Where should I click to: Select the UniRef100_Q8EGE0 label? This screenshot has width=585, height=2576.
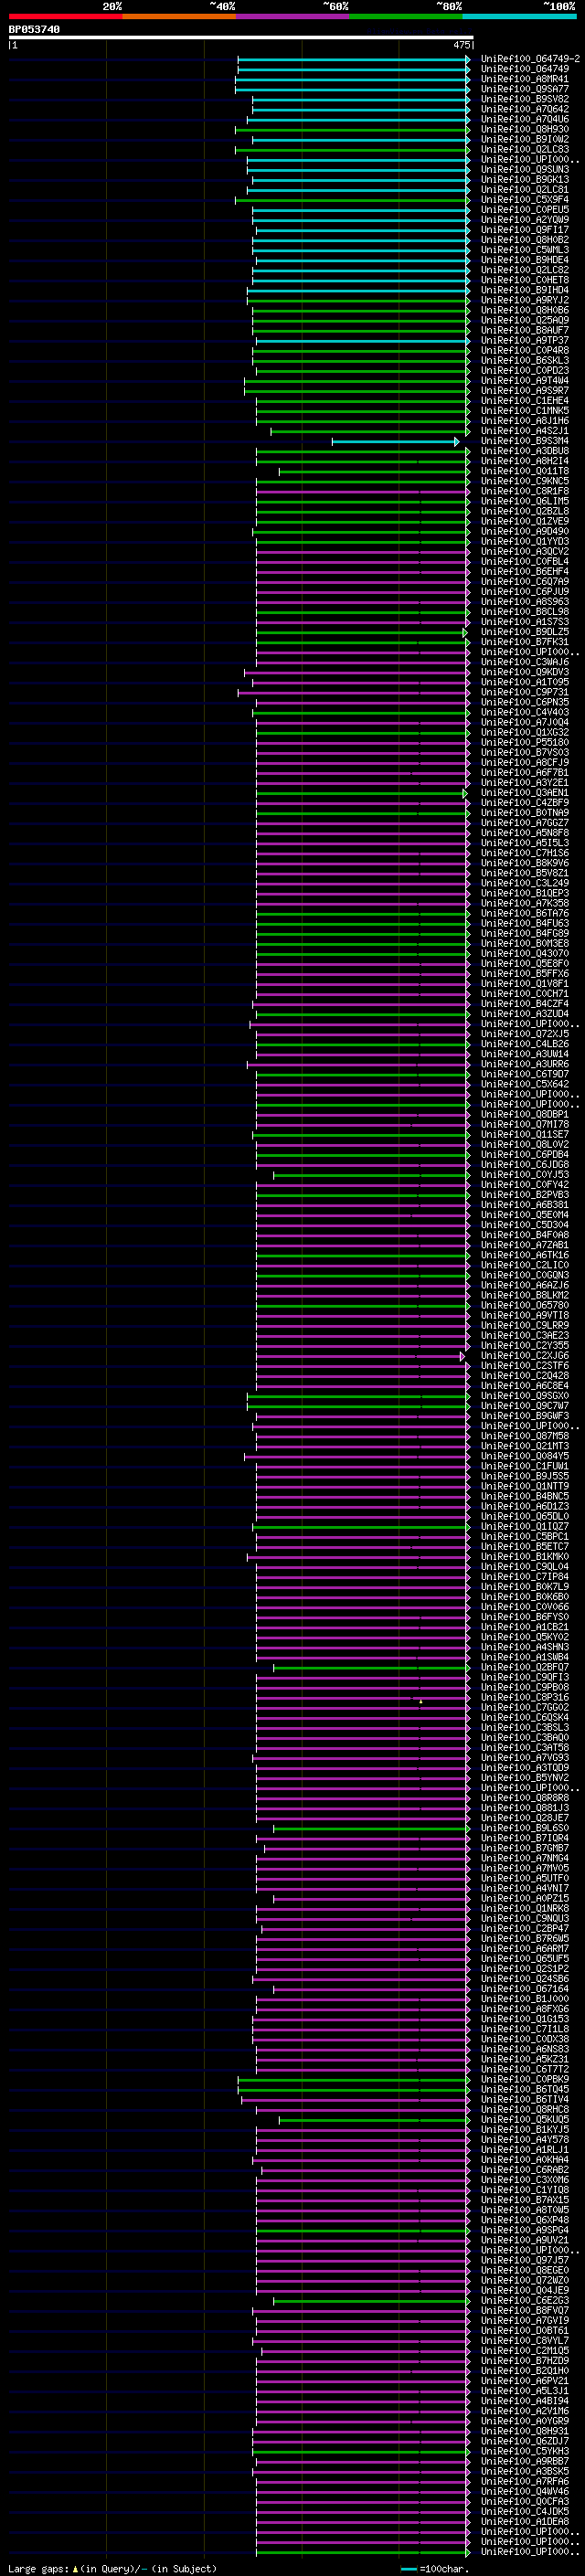(x=525, y=2270)
